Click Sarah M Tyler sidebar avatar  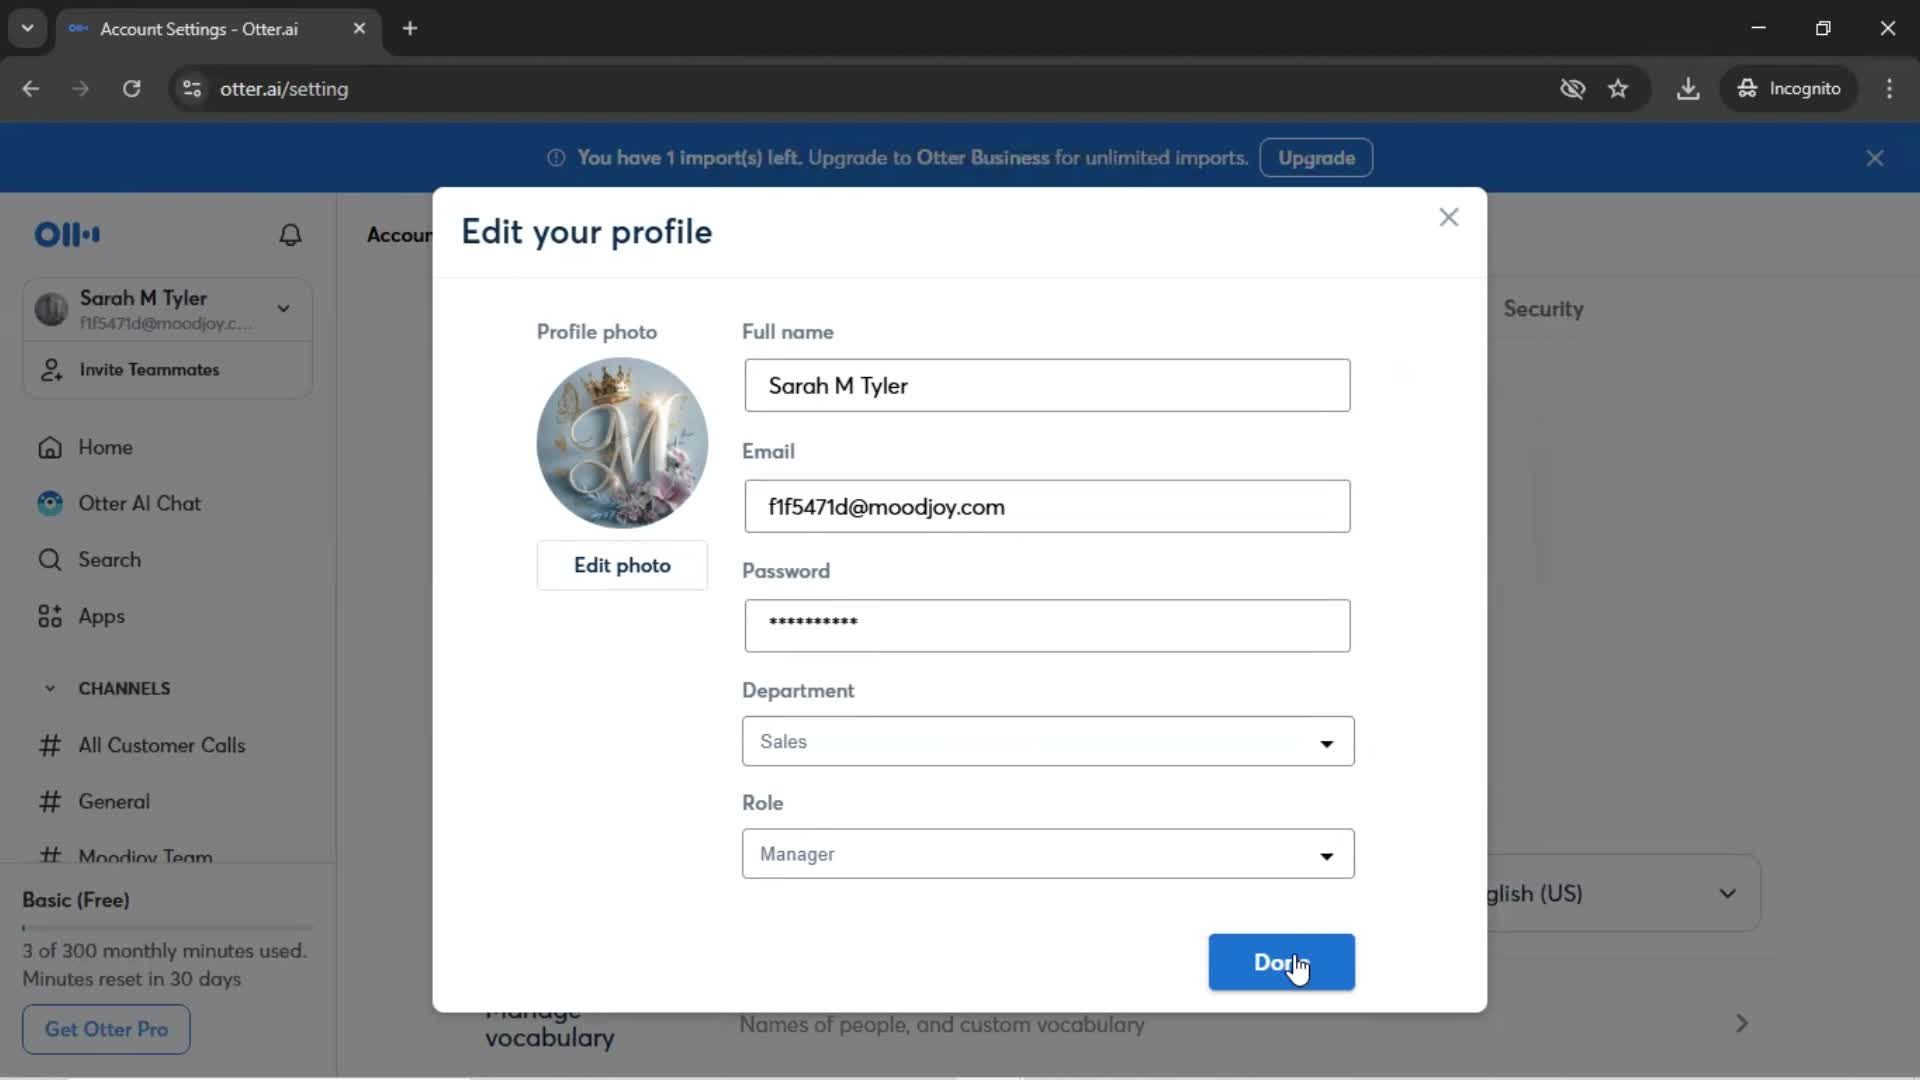coord(51,309)
